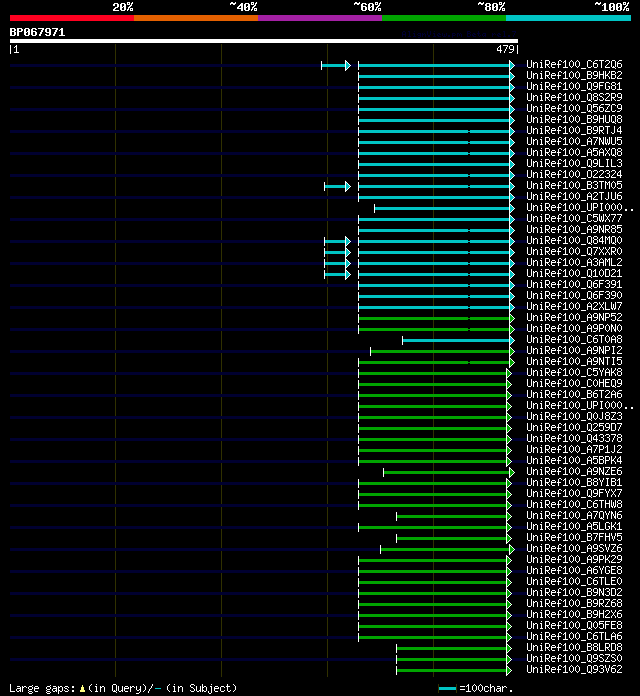Select hit label UniRef100_Q05FE8
The height and width of the screenshot is (696, 640).
pos(574,625)
